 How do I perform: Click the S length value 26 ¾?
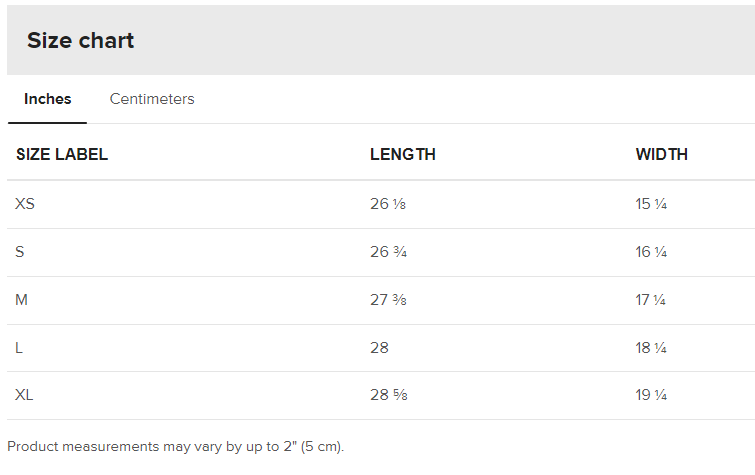pyautogui.click(x=388, y=252)
